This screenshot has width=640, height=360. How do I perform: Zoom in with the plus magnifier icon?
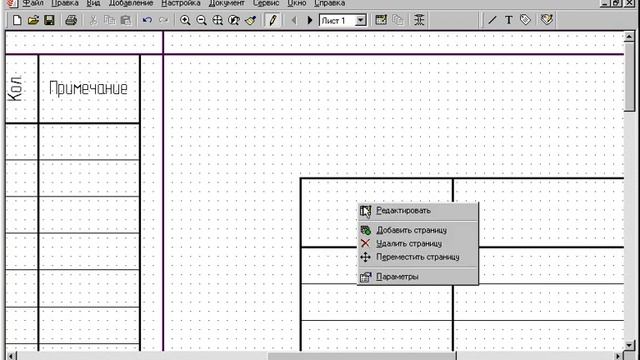tap(185, 20)
